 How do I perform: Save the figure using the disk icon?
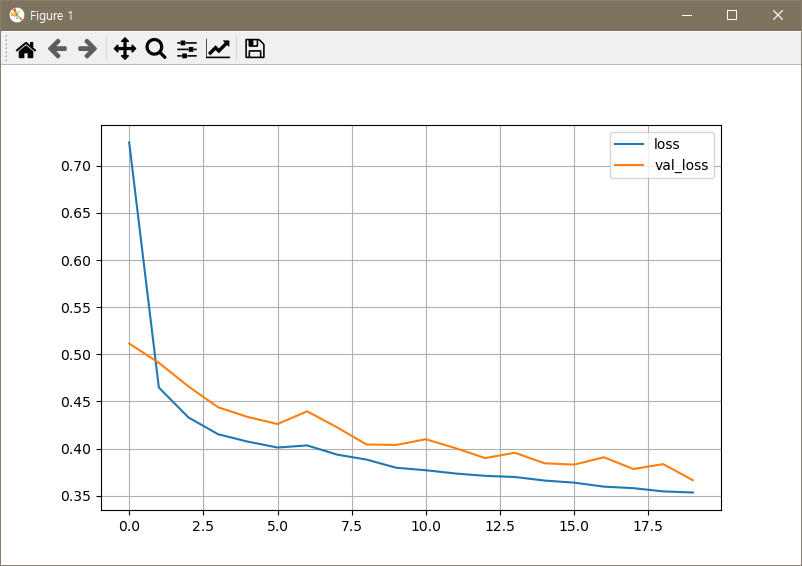(x=254, y=49)
